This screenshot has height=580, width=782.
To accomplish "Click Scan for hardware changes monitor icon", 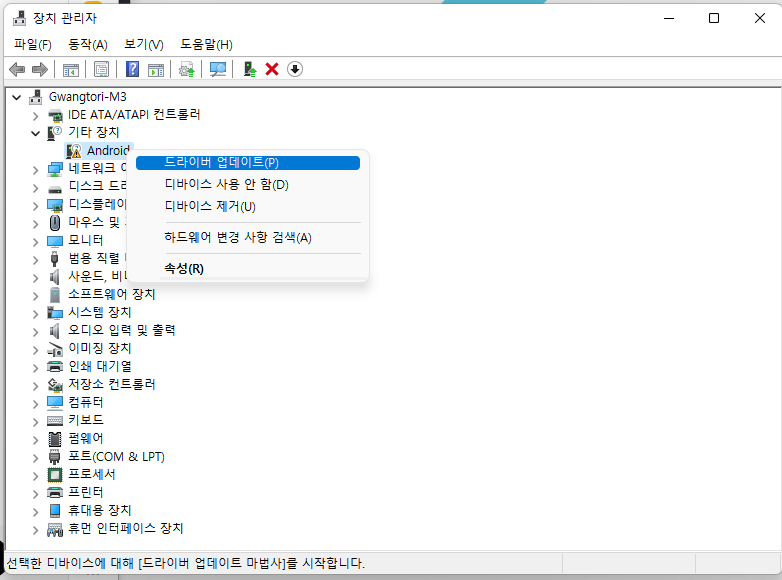I will coord(218,69).
